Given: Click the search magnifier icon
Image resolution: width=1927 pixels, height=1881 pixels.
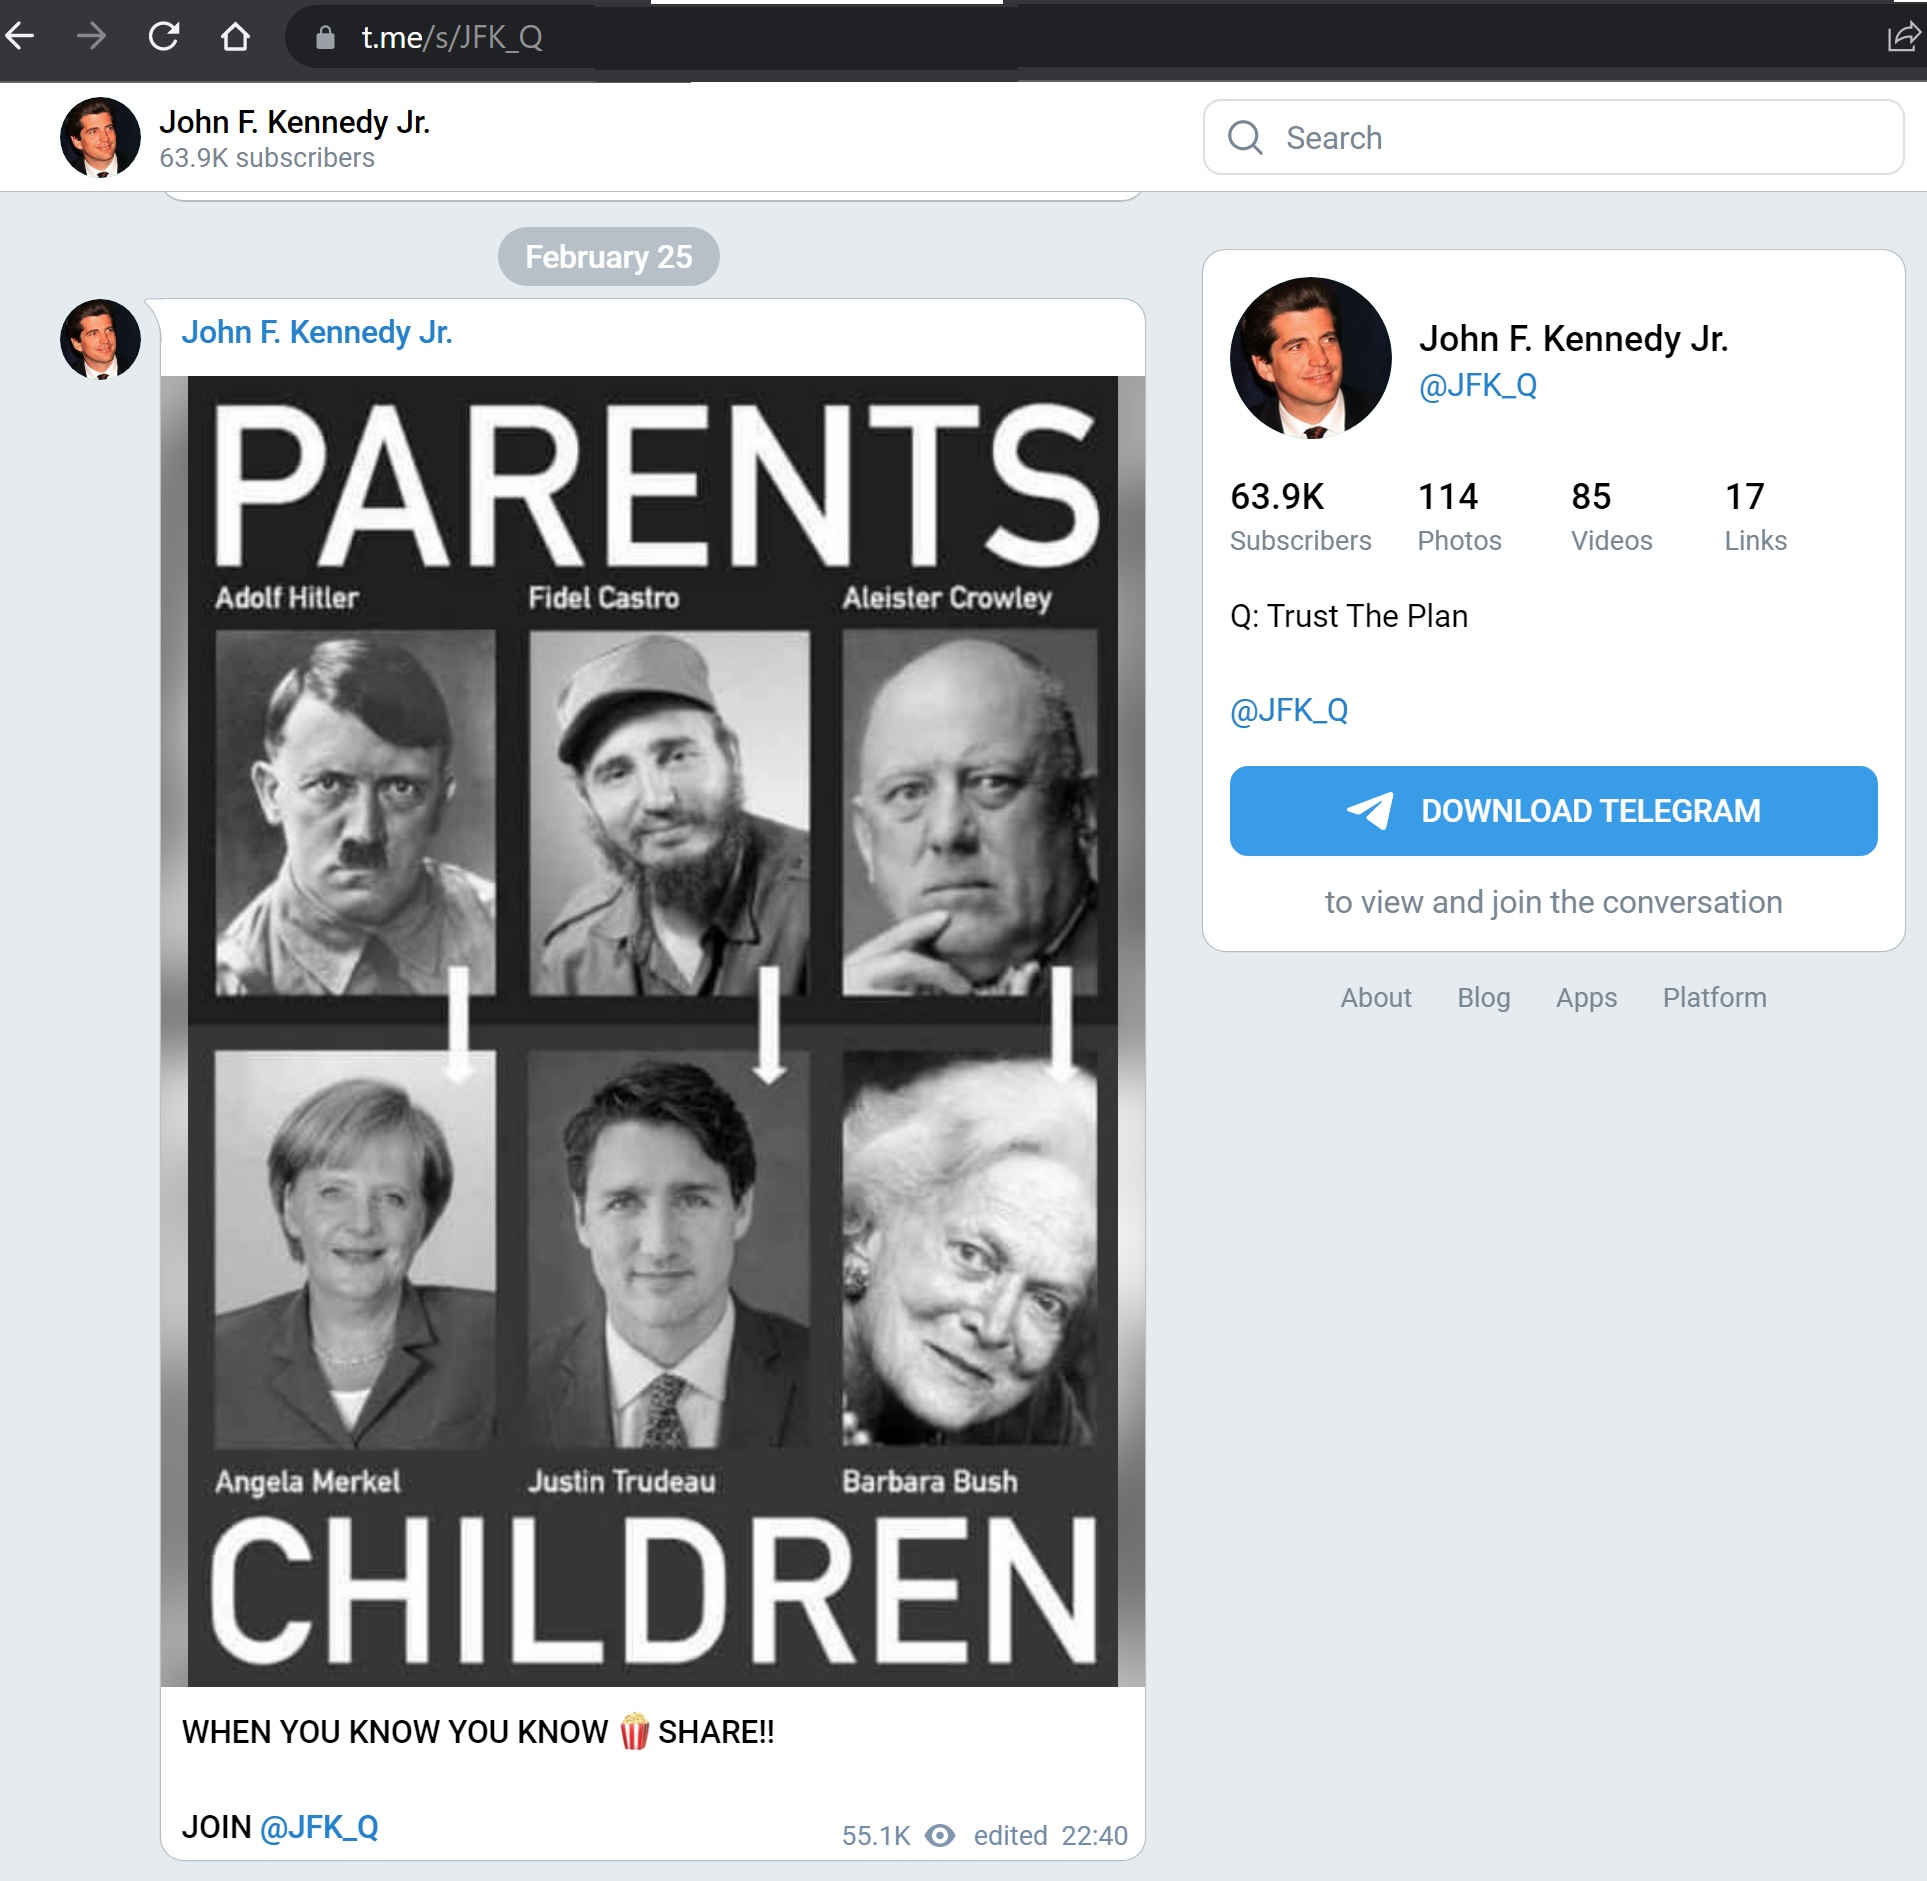Looking at the screenshot, I should [x=1245, y=137].
